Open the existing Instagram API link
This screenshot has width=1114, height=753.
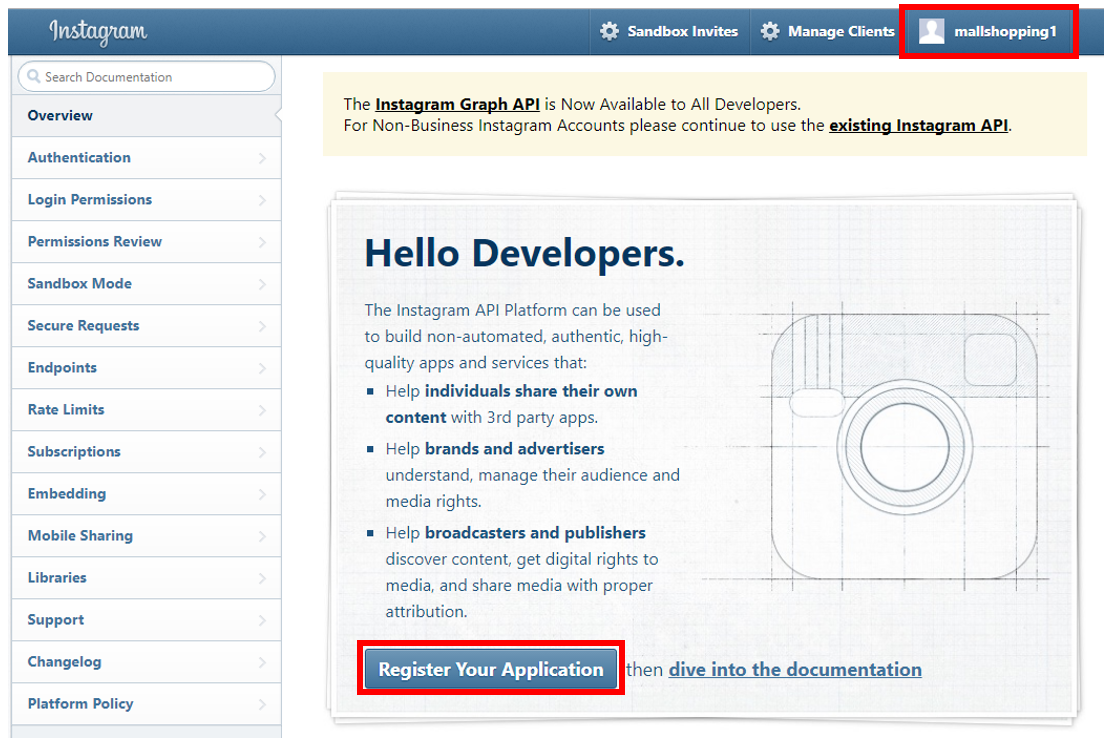919,126
